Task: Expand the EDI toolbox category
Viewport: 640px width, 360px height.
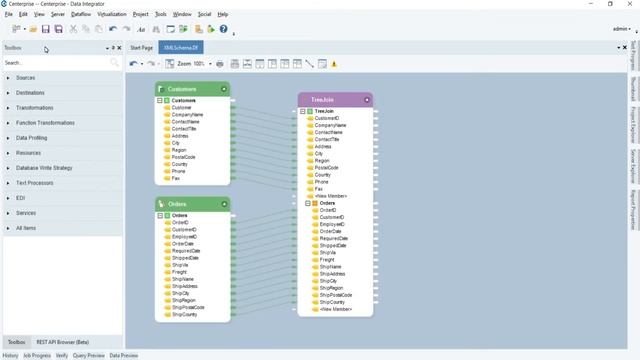Action: [8, 198]
